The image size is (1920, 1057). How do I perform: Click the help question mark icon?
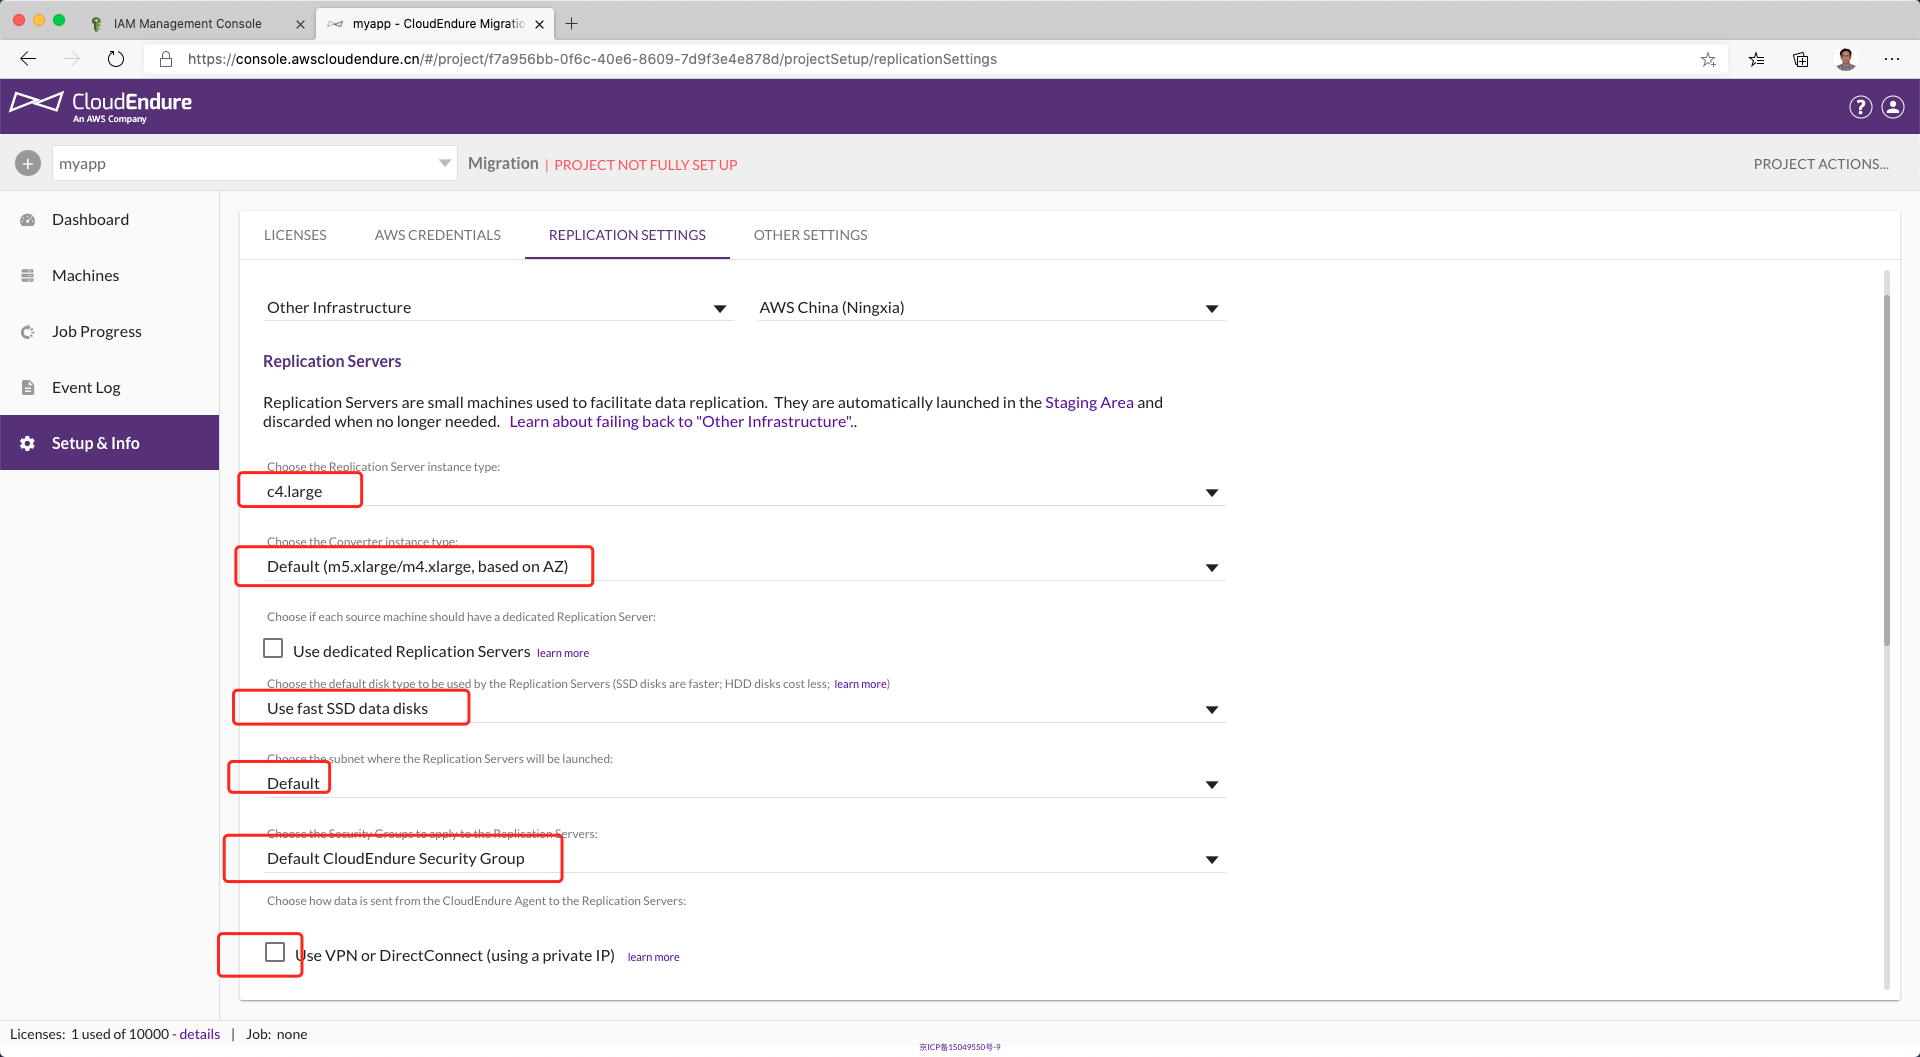(x=1860, y=107)
